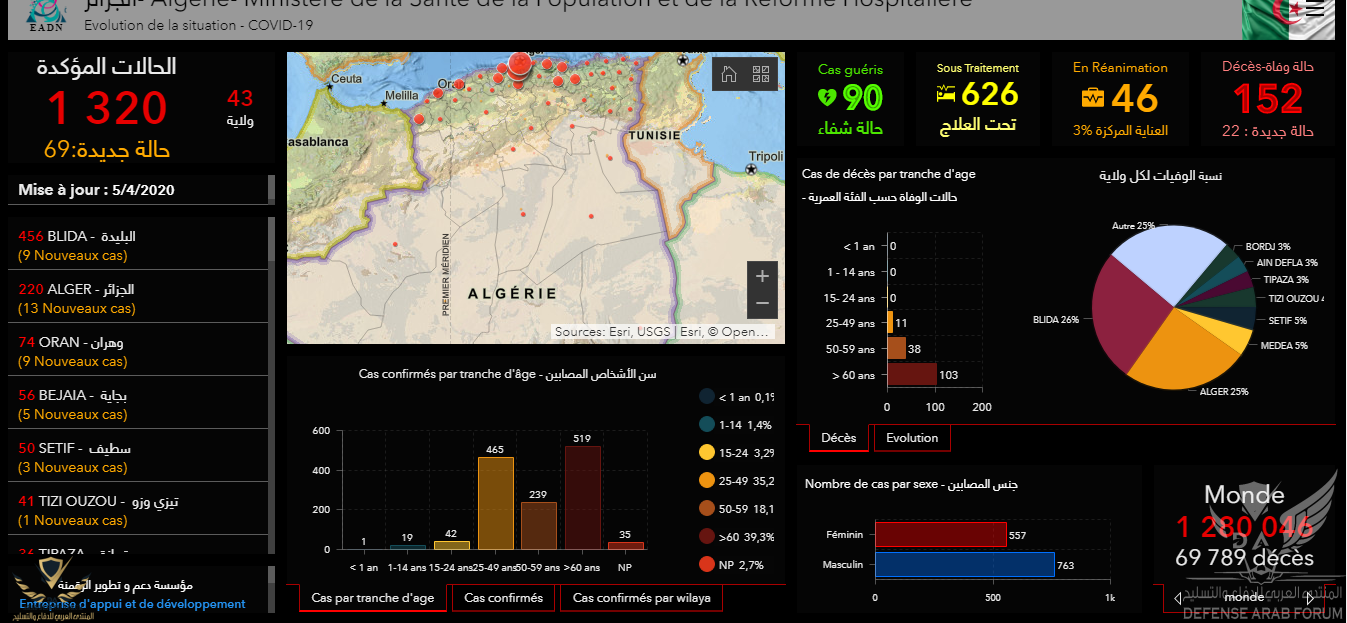Click the deaths indicator showing 152
Screen dimensions: 1347x623
[x=1268, y=99]
